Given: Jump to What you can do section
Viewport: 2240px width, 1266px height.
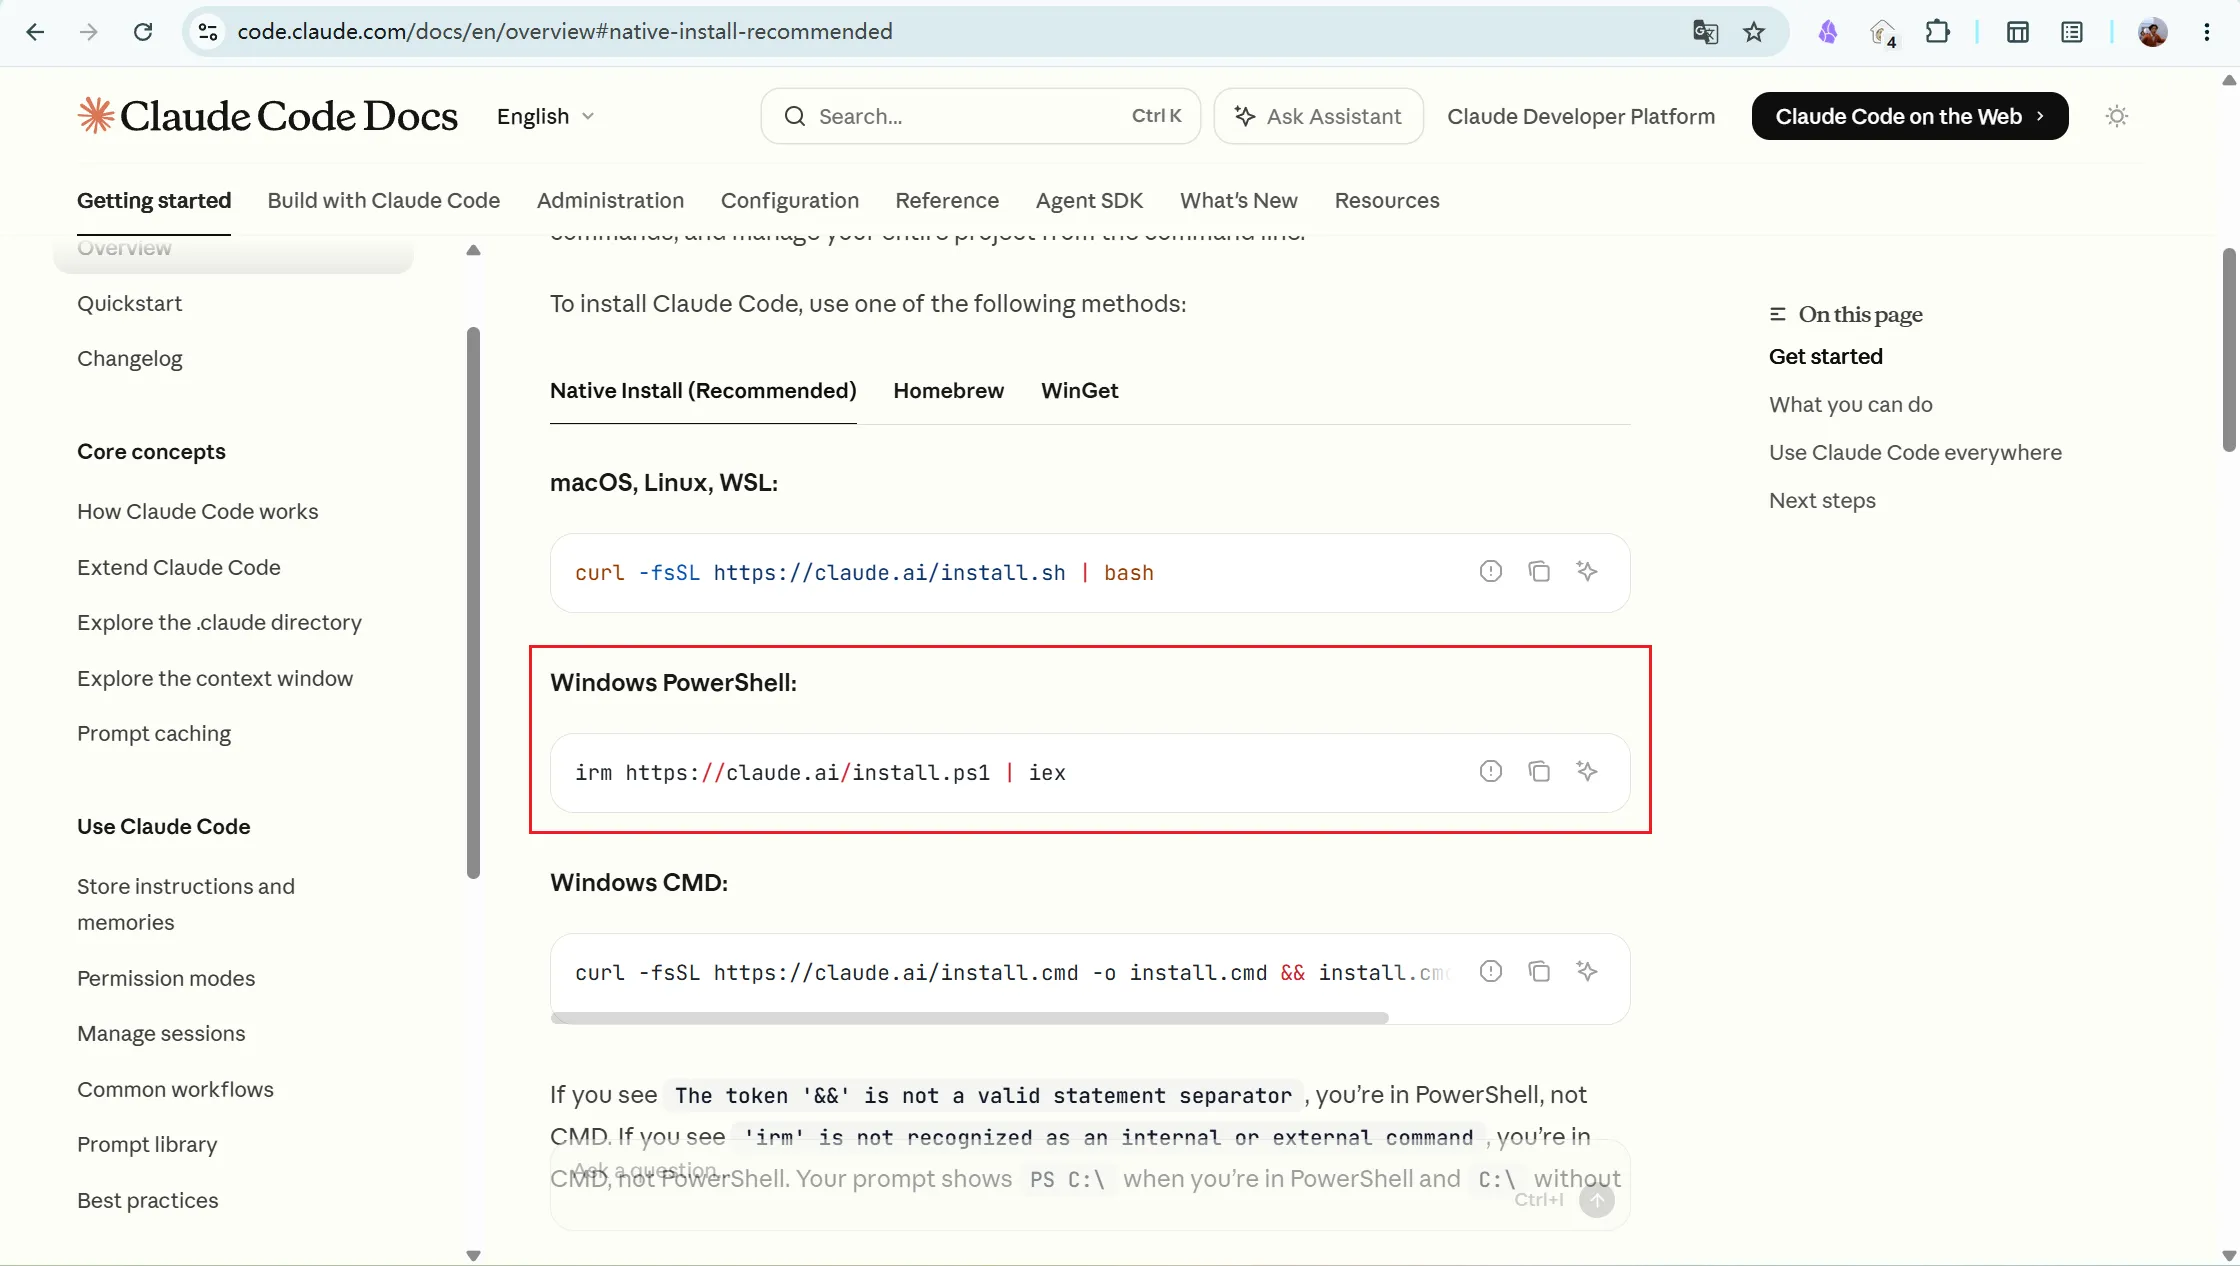Looking at the screenshot, I should click(x=1851, y=404).
